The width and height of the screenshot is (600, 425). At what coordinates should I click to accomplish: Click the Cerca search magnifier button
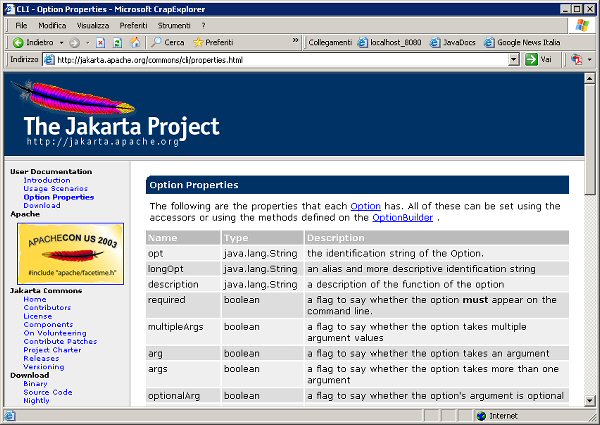coord(168,42)
